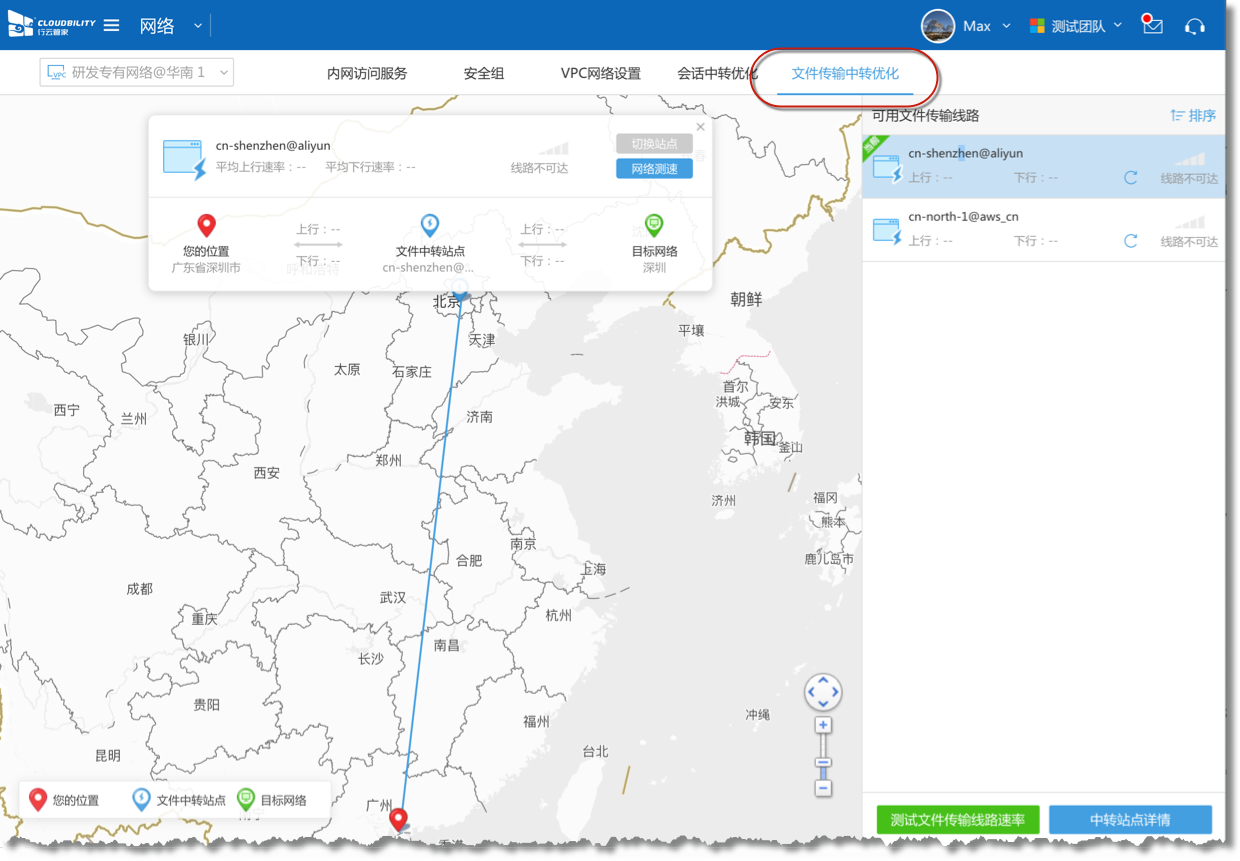
Task: Click the map pan direction control
Action: coord(823,692)
